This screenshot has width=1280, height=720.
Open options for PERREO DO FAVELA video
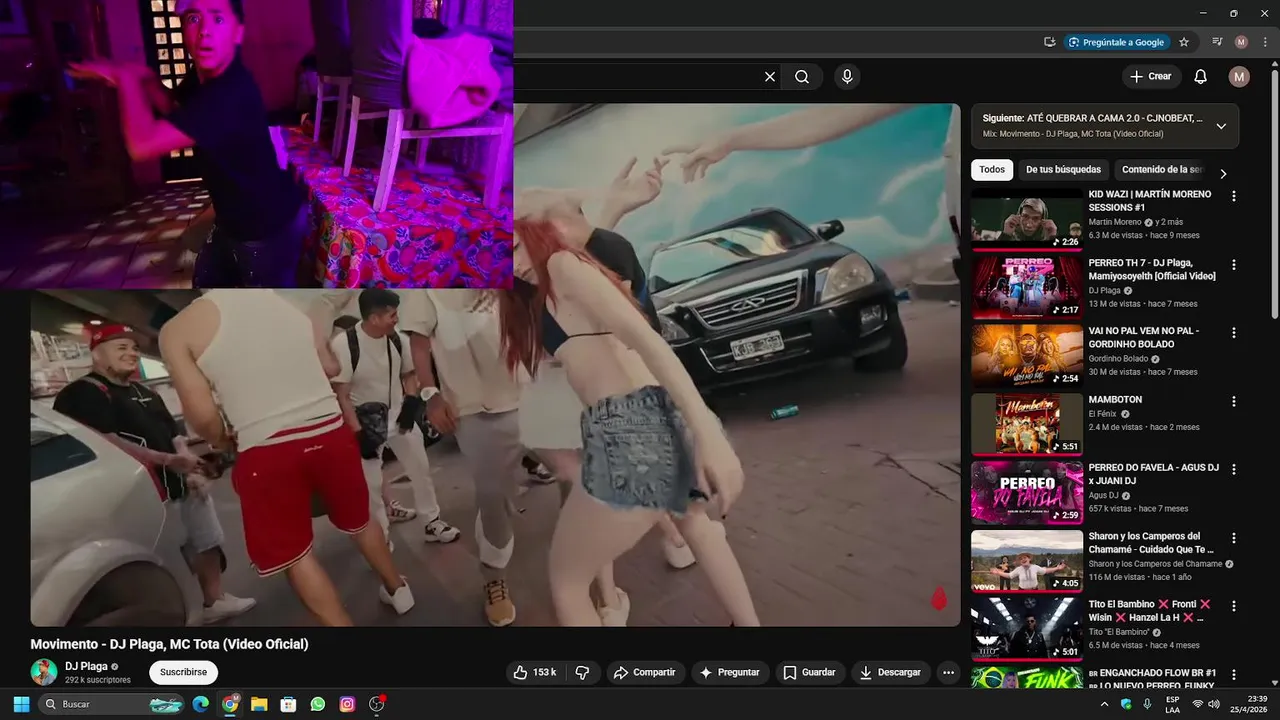point(1233,469)
